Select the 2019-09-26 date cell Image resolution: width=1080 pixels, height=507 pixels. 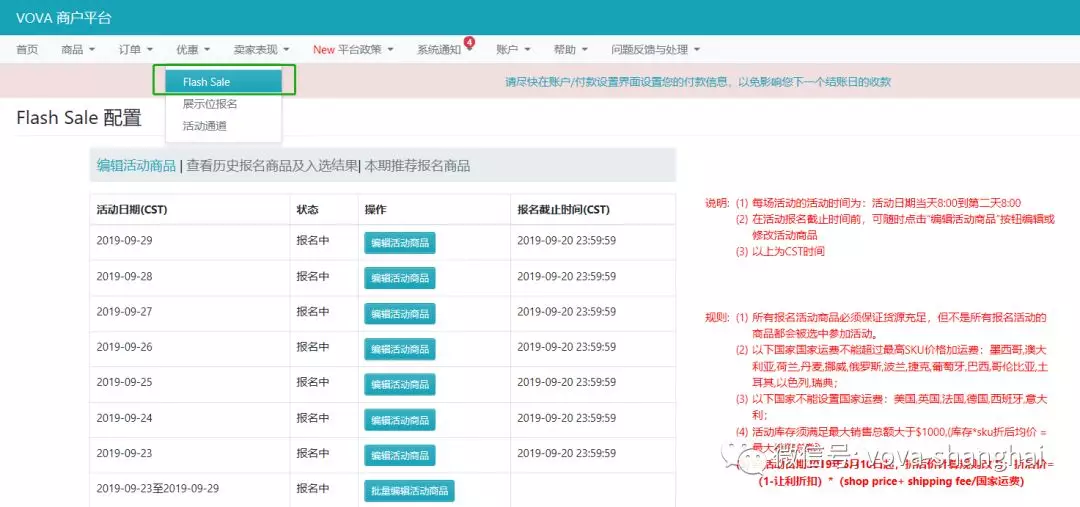pyautogui.click(x=189, y=349)
